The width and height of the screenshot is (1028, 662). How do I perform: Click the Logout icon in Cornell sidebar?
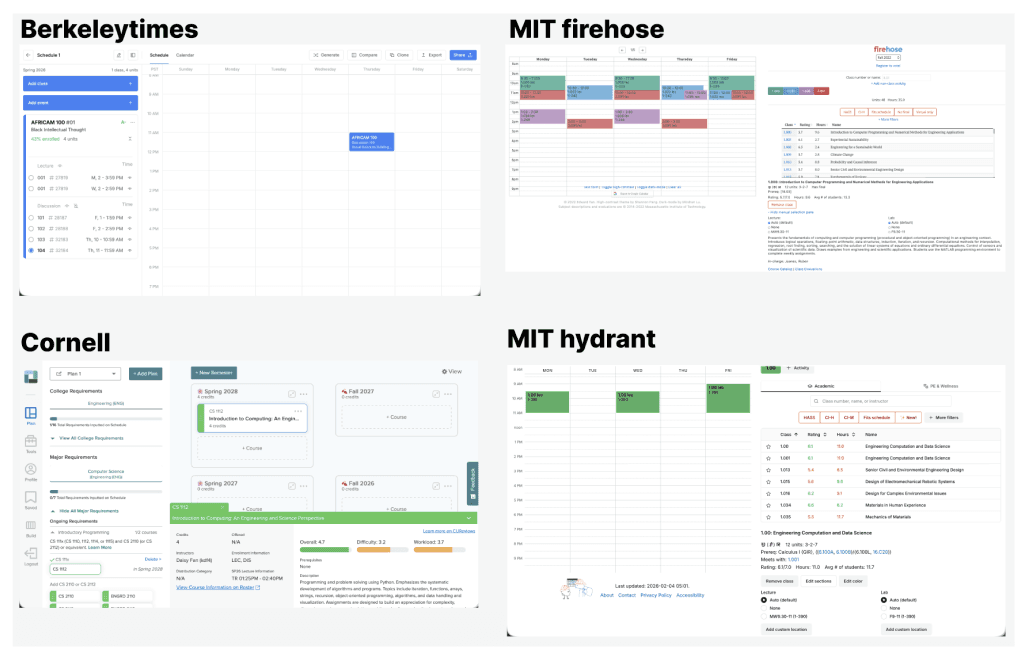(x=31, y=556)
